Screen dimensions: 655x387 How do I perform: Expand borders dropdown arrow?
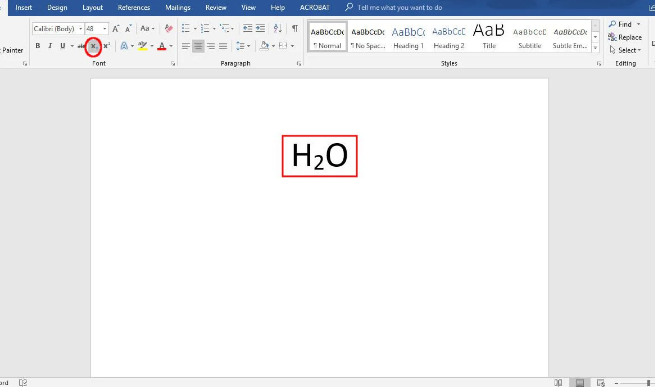pos(292,46)
